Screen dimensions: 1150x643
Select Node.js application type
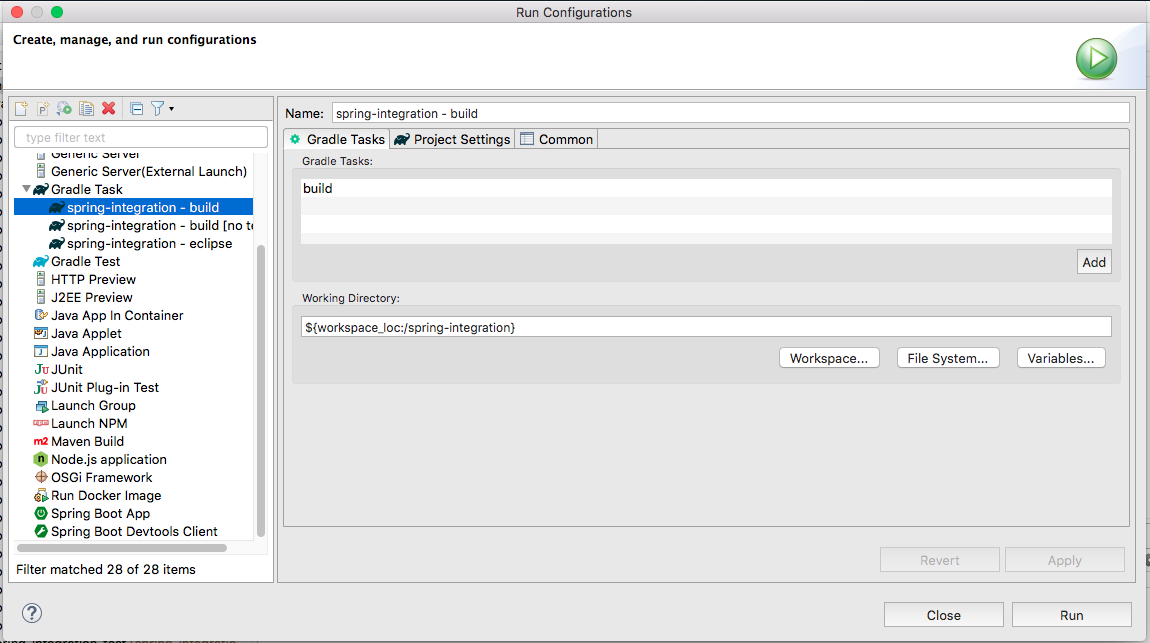point(109,460)
